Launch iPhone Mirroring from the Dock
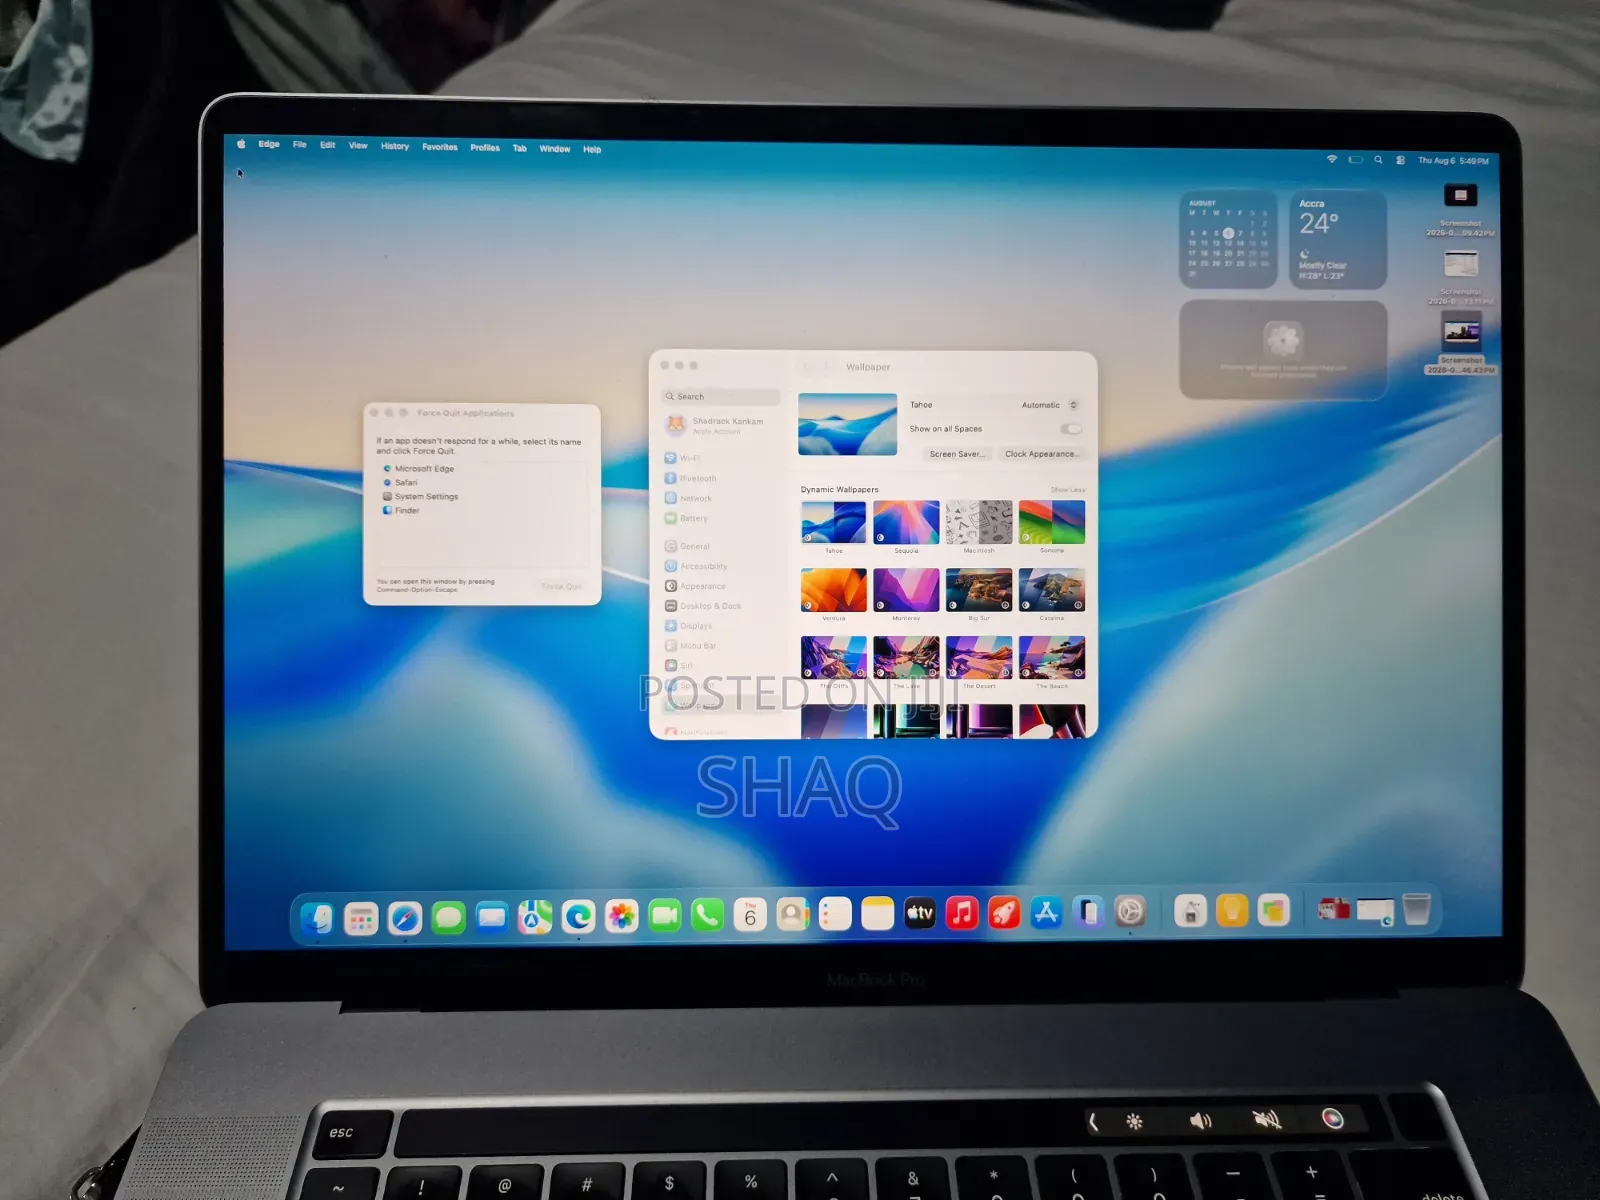This screenshot has height=1200, width=1600. [1088, 912]
